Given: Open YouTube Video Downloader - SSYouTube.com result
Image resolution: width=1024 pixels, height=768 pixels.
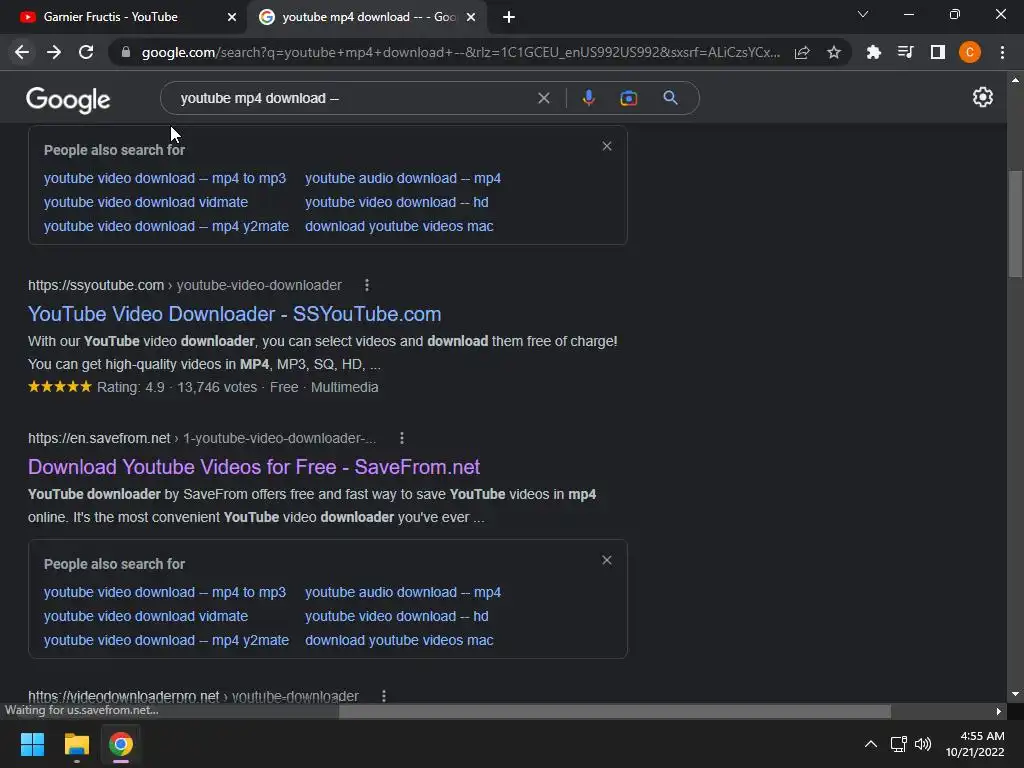Looking at the screenshot, I should click(x=234, y=314).
